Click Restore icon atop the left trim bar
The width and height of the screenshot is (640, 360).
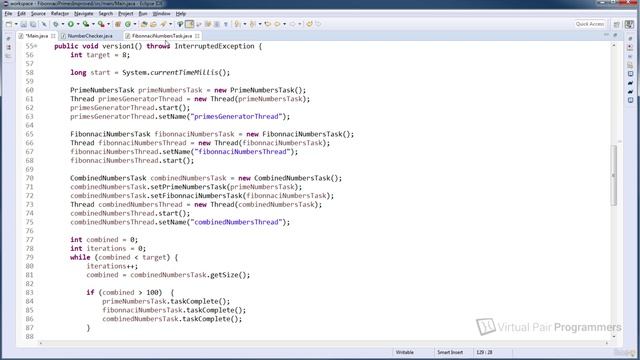tap(8, 38)
